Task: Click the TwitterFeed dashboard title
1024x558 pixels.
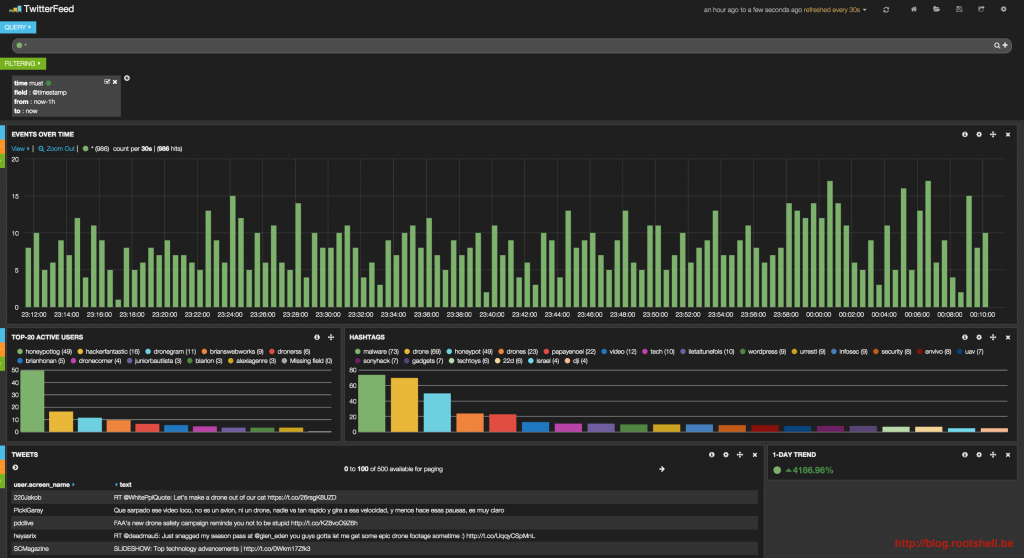Action: coord(48,9)
